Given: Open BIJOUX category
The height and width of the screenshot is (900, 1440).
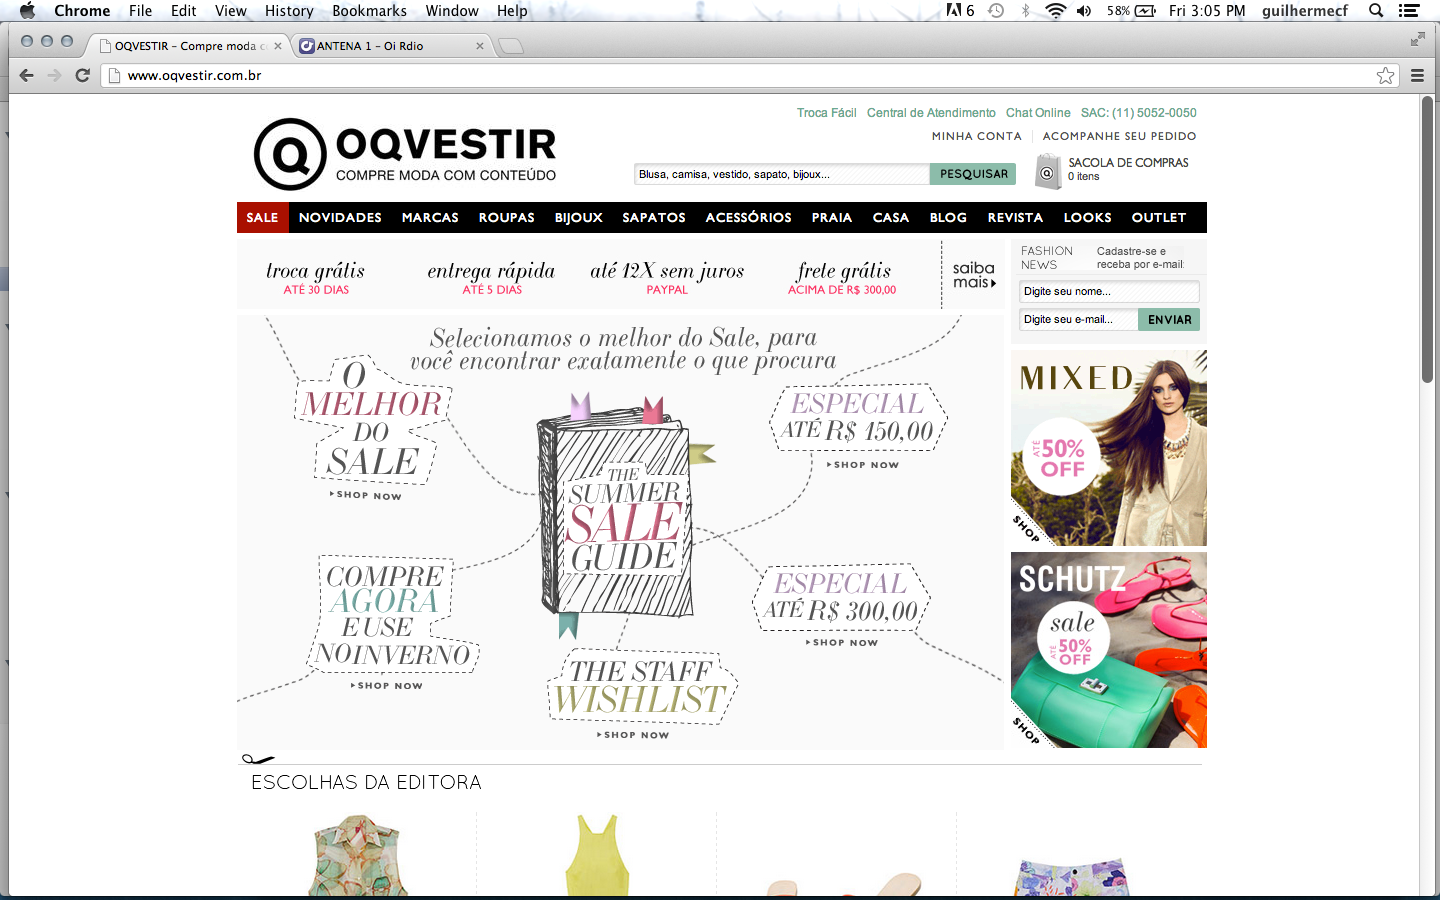Looking at the screenshot, I should [x=579, y=217].
